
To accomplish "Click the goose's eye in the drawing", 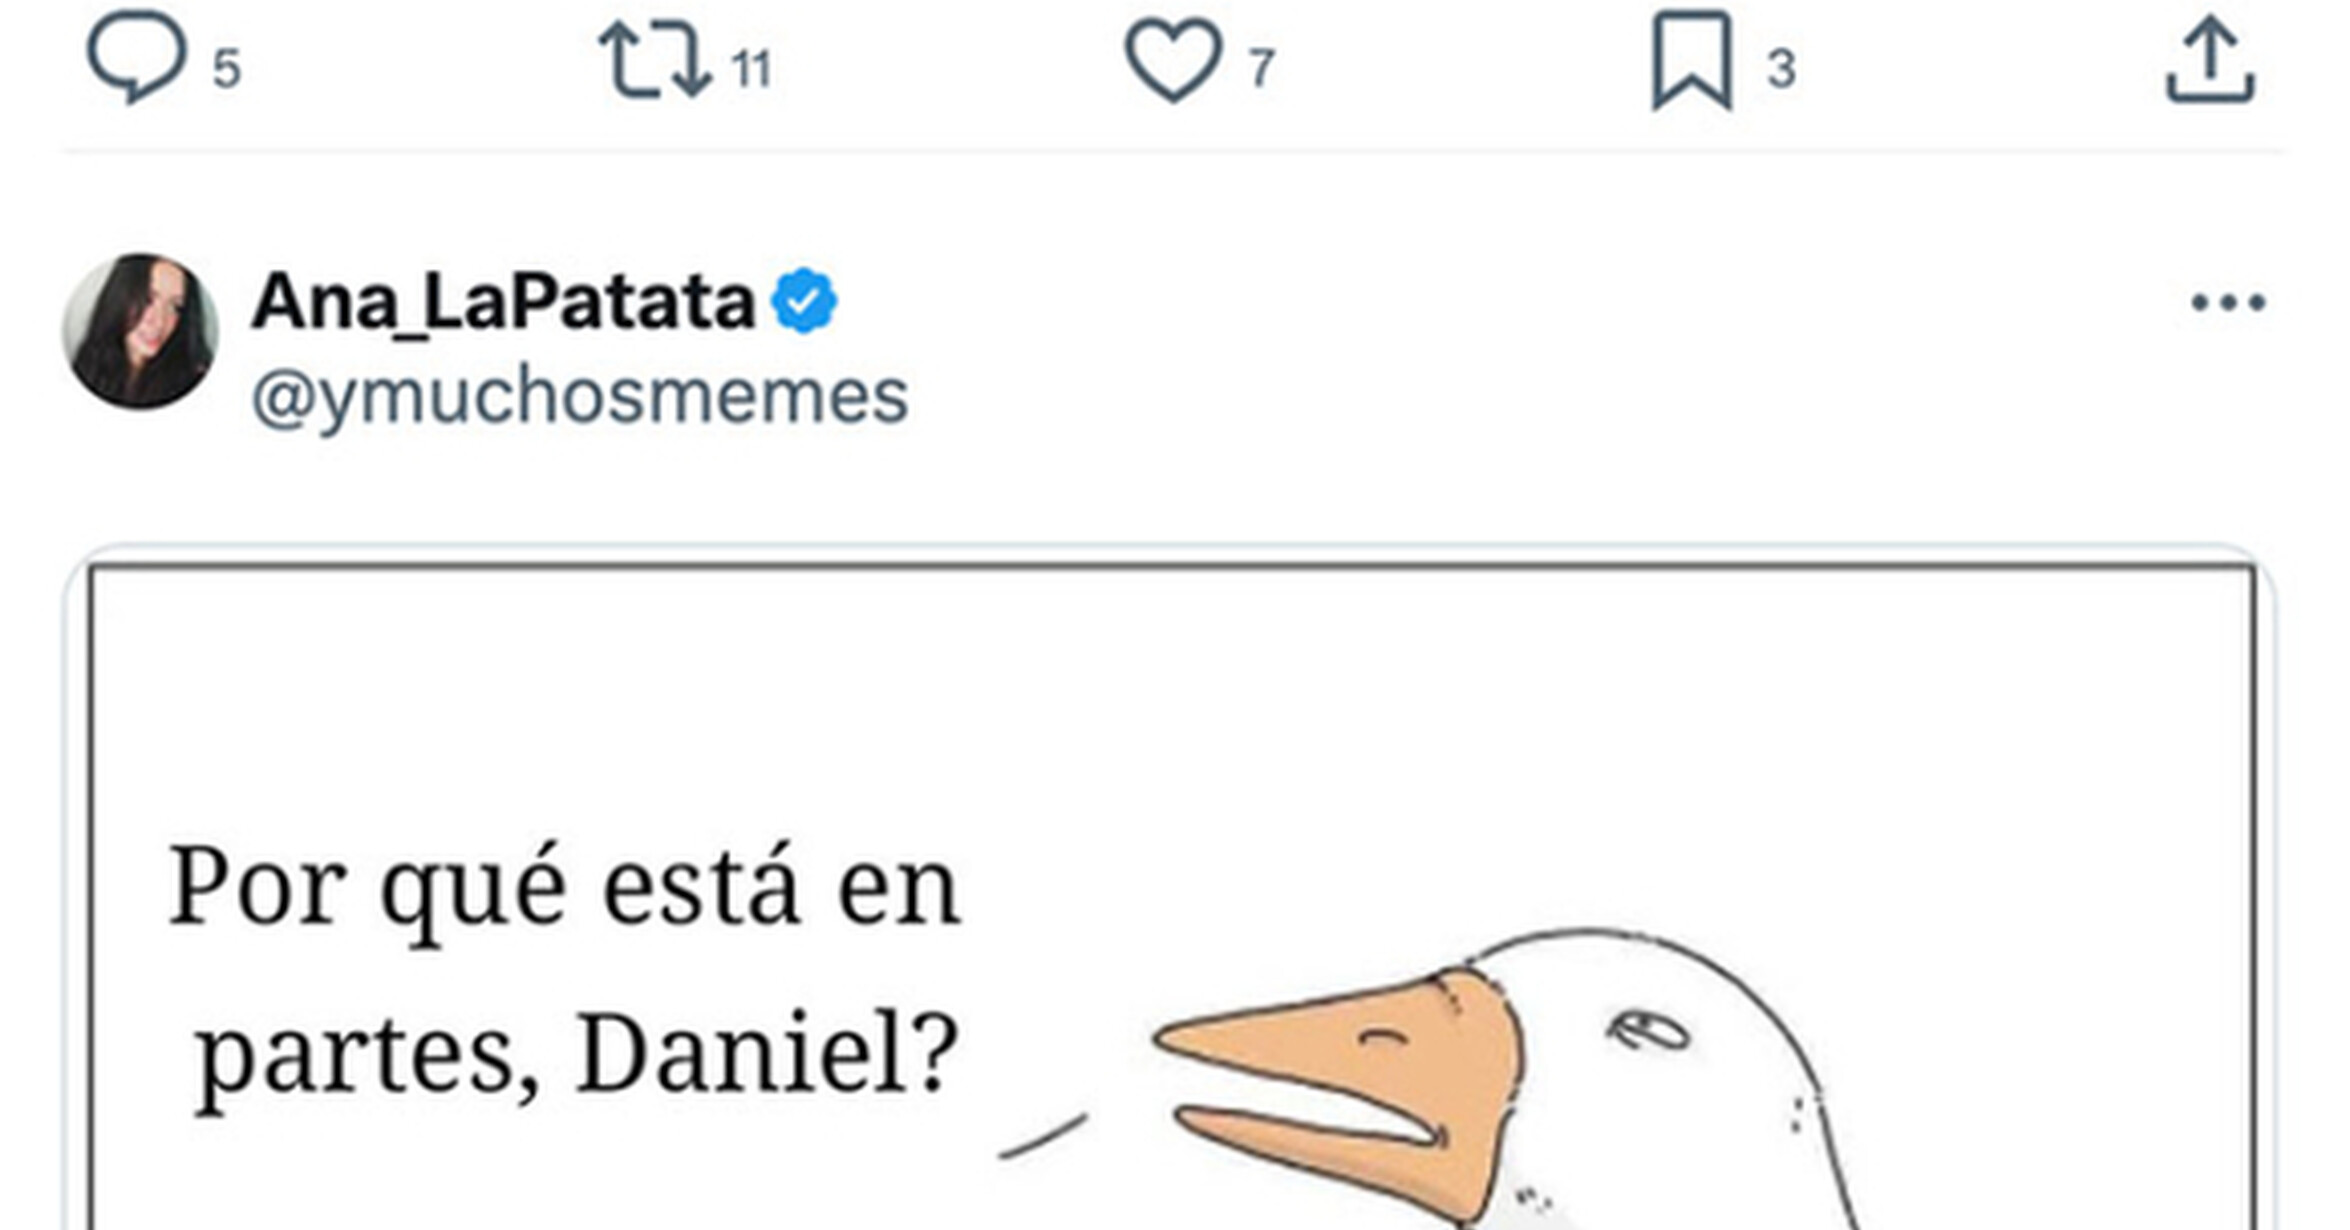I will coord(1647,1028).
